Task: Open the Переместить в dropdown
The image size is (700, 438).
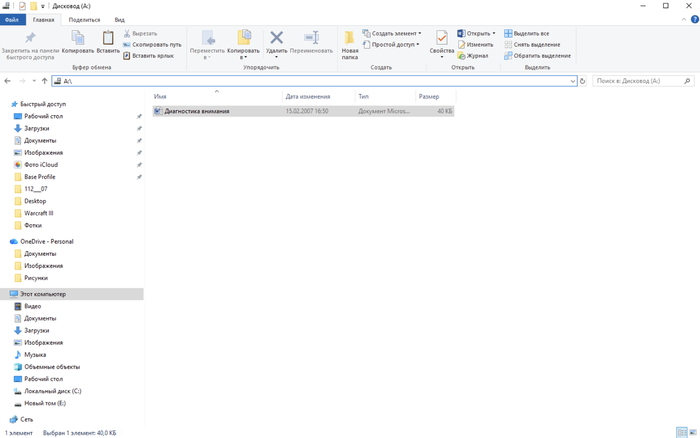Action: click(x=207, y=45)
